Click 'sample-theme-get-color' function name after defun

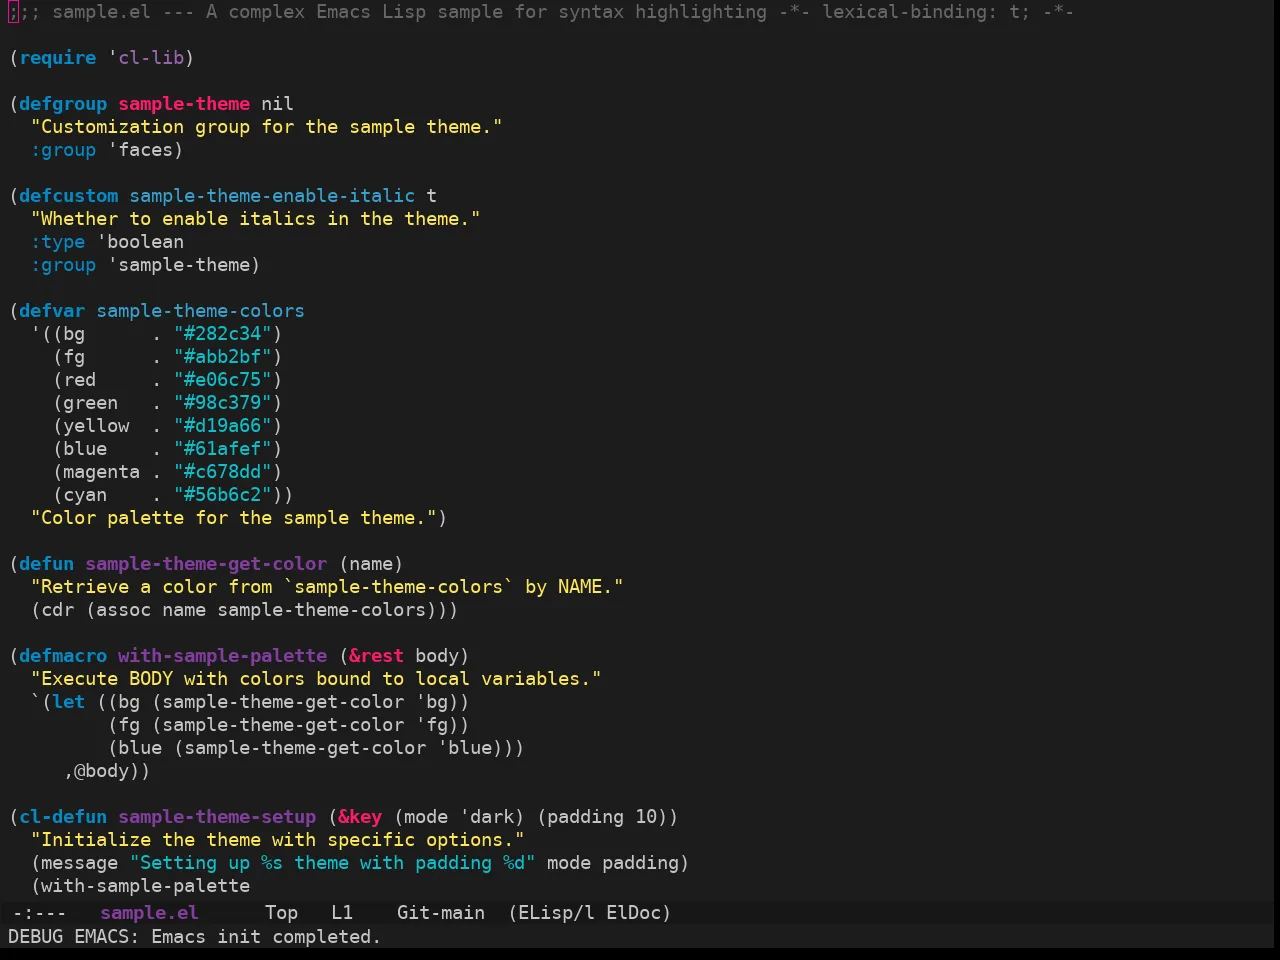coord(206,564)
